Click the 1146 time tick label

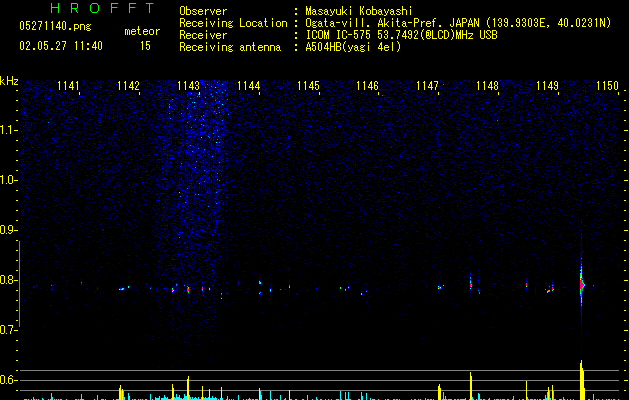coord(367,86)
